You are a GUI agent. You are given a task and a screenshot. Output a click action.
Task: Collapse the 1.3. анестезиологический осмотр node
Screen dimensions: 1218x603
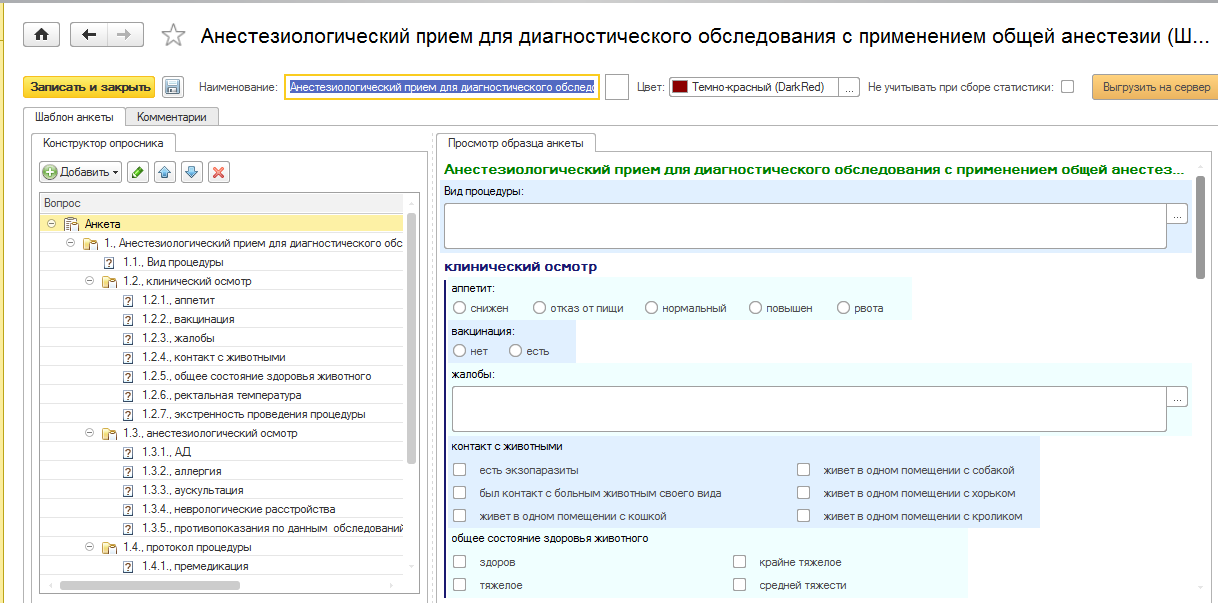tap(89, 434)
